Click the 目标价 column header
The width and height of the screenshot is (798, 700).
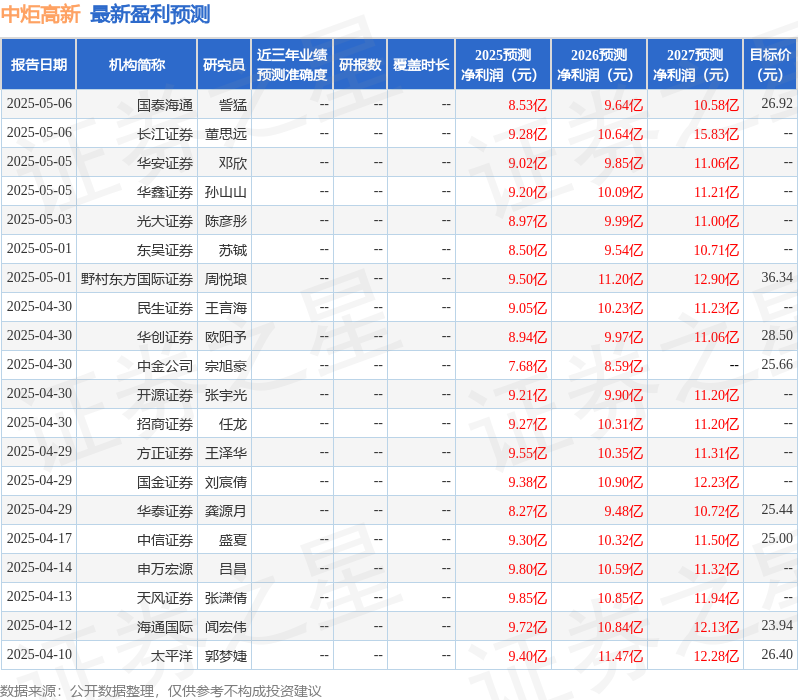click(x=771, y=64)
